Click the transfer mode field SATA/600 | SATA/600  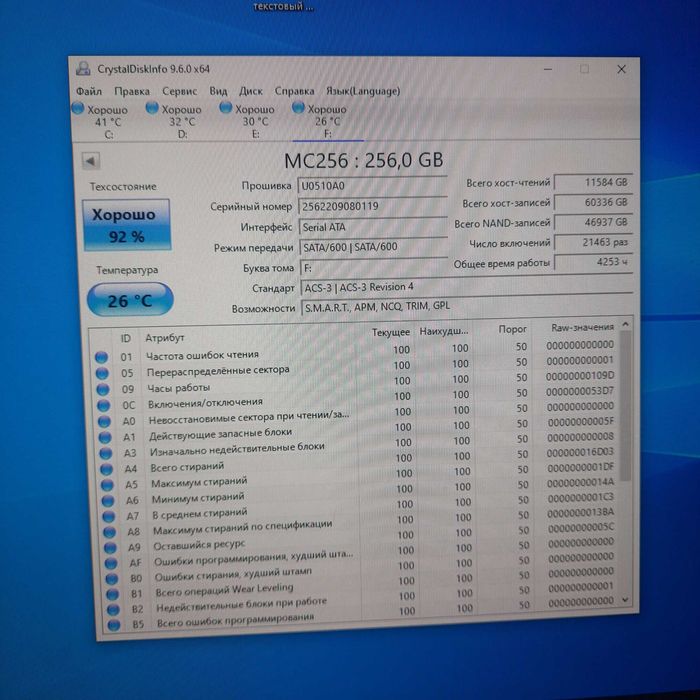tap(374, 247)
